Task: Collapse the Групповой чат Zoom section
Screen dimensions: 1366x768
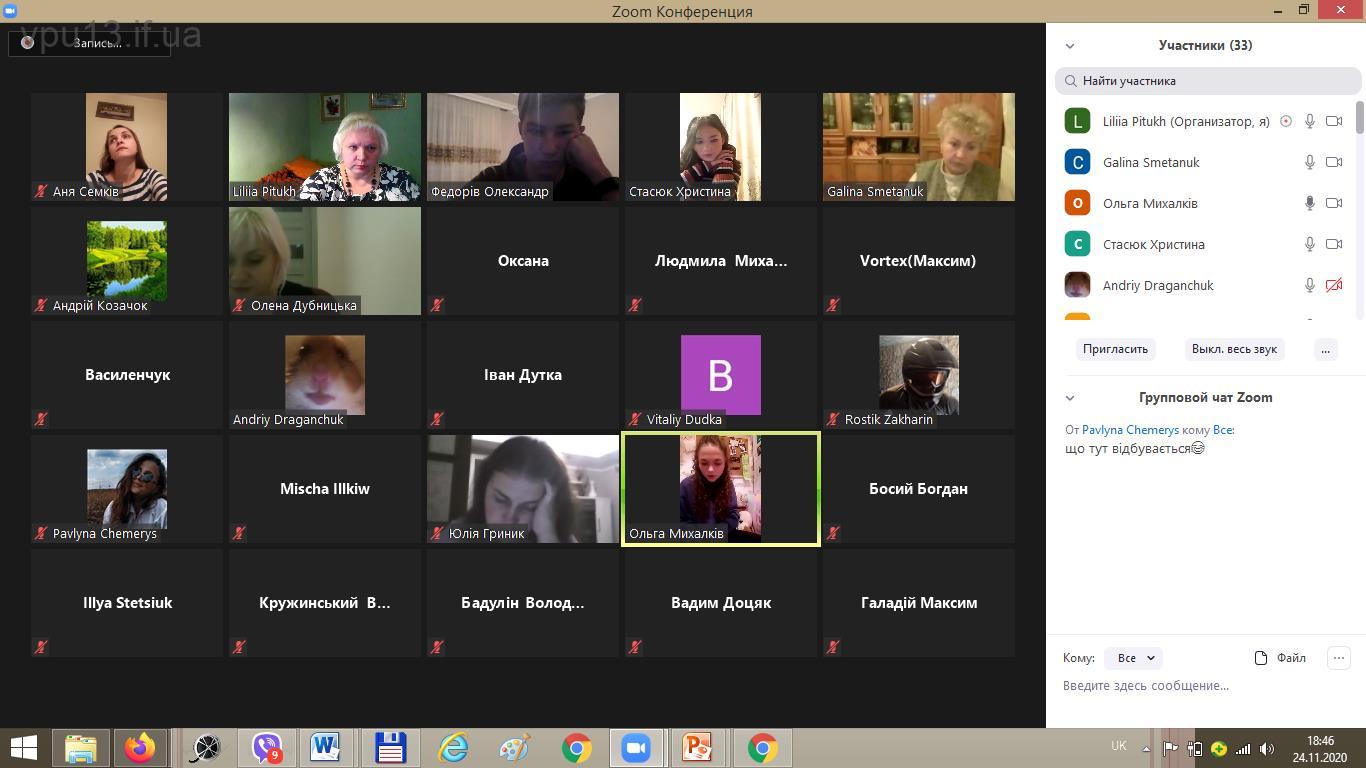Action: point(1070,398)
